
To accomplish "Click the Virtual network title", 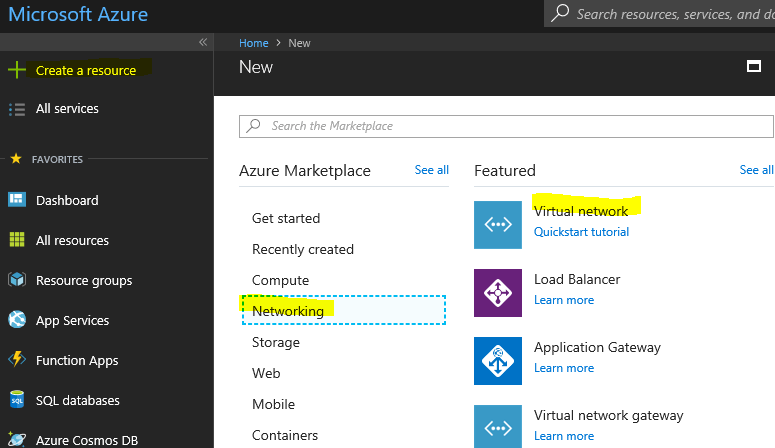I will click(x=581, y=211).
